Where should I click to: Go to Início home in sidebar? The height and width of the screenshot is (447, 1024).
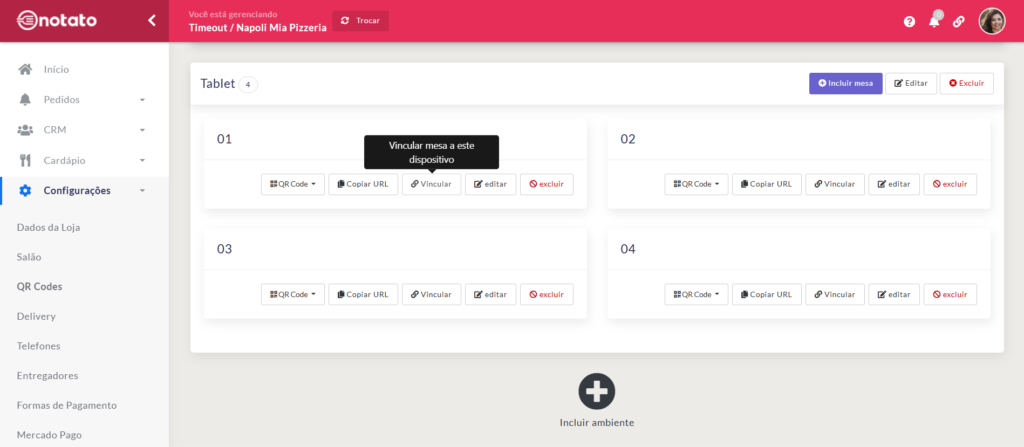pyautogui.click(x=56, y=69)
